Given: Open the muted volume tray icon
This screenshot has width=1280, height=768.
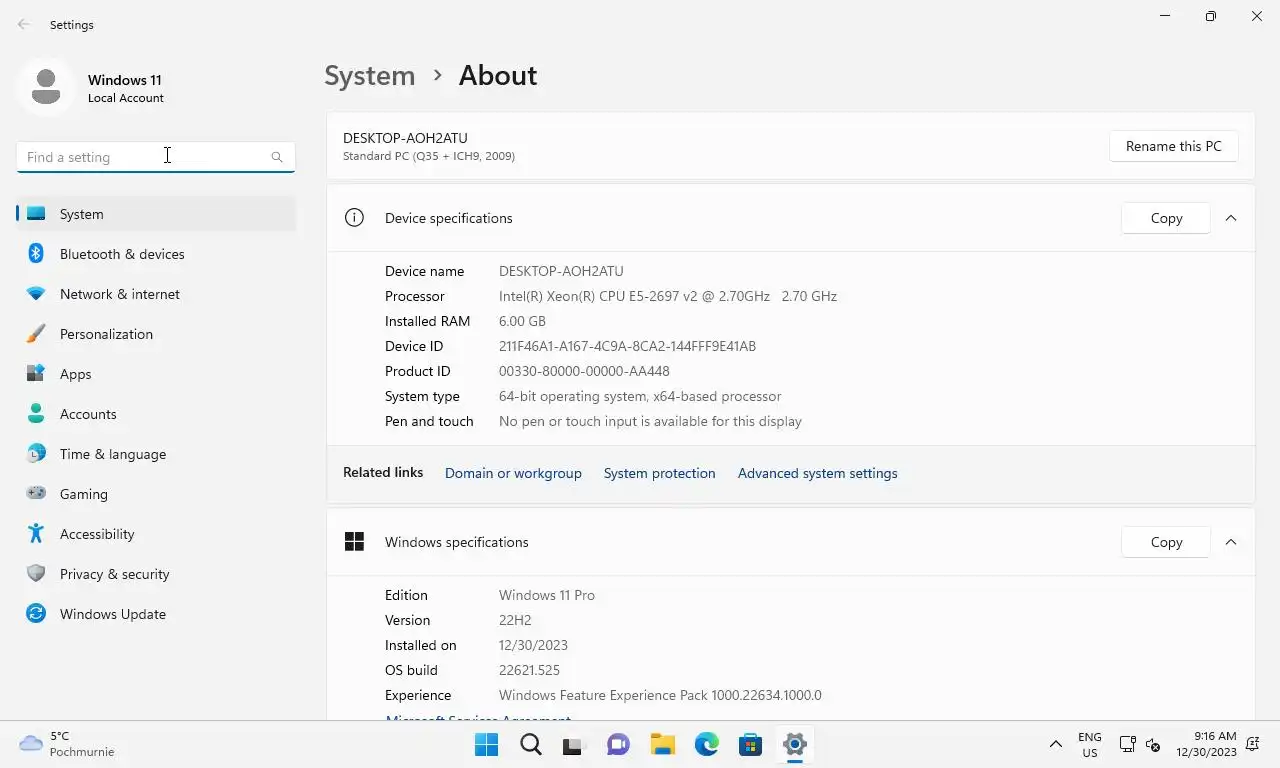Looking at the screenshot, I should (x=1152, y=744).
